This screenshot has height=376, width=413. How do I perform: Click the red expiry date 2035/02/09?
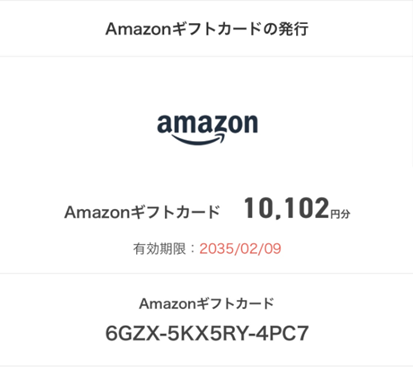click(x=240, y=249)
